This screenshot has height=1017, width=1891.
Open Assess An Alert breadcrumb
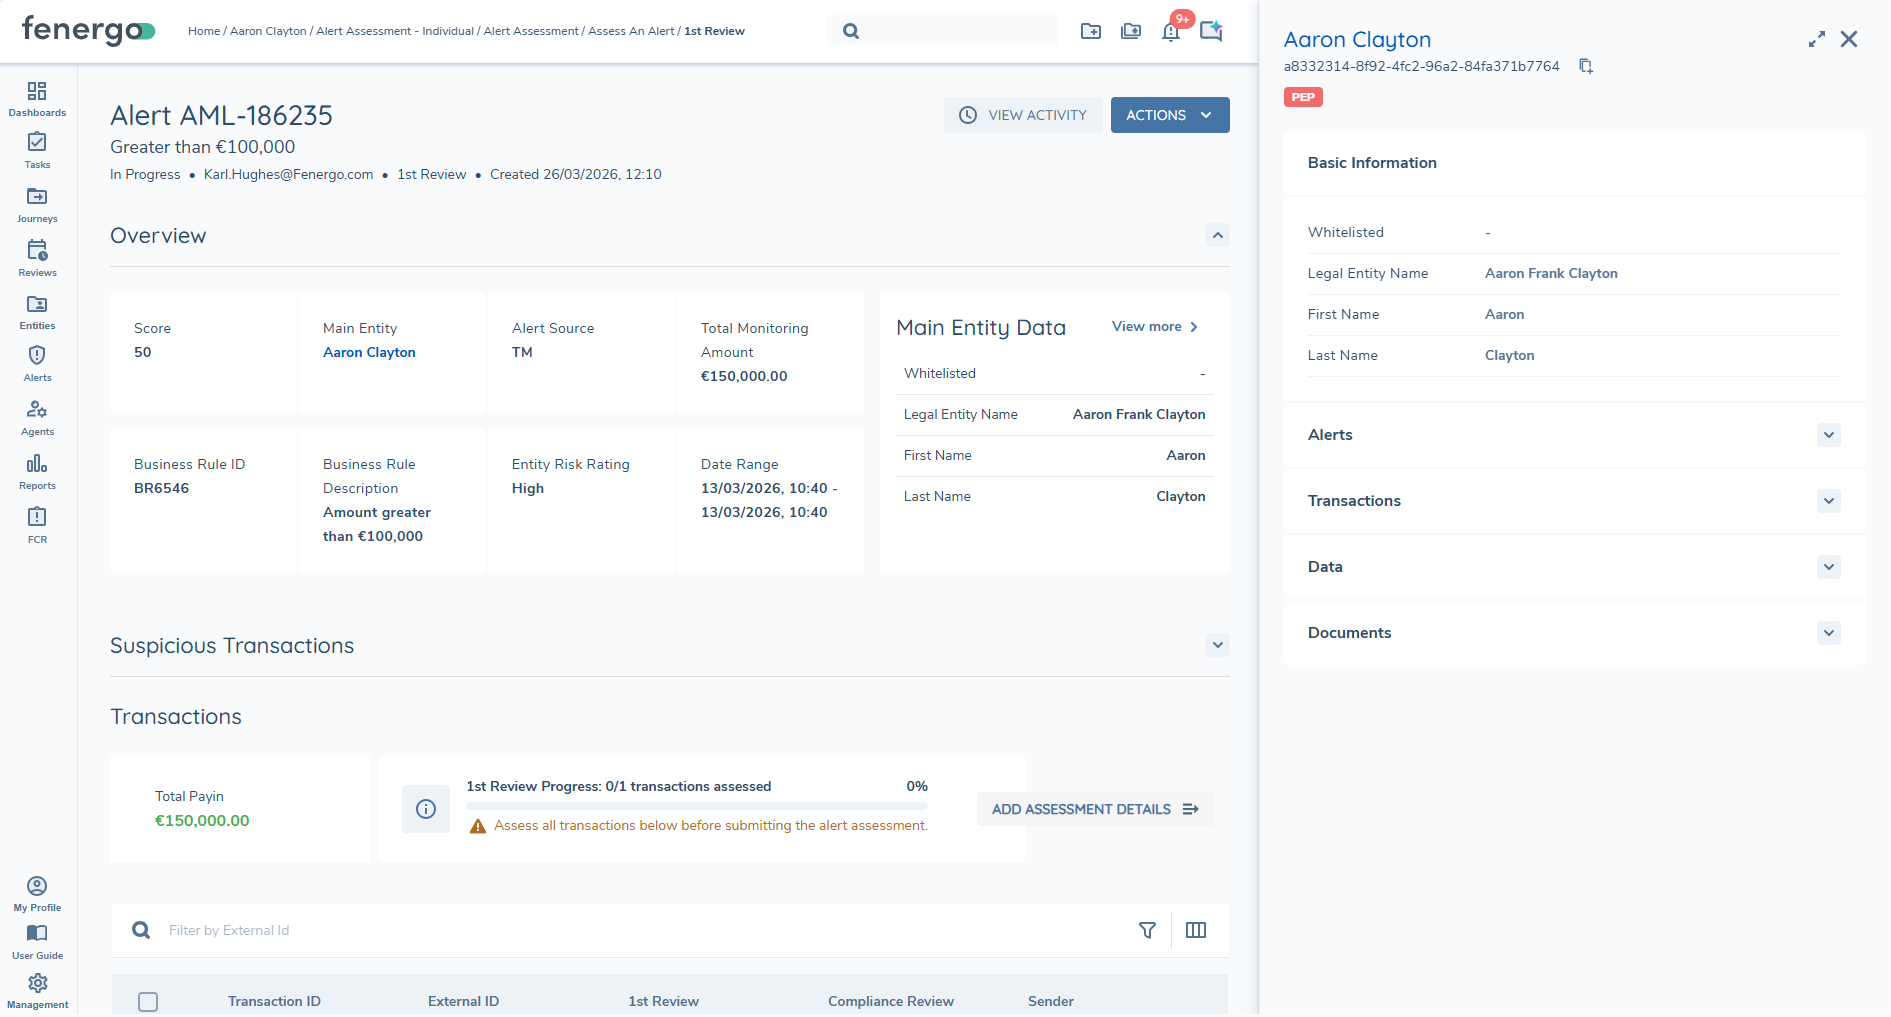point(631,31)
